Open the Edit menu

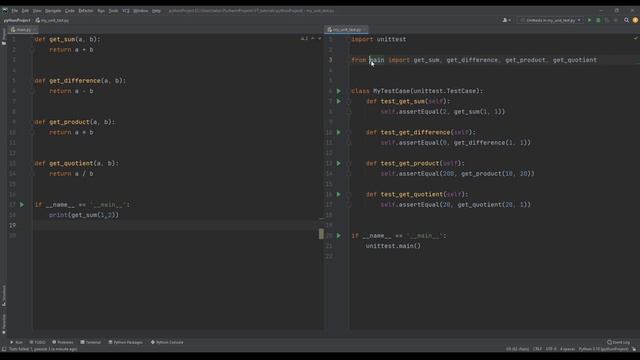25,11
